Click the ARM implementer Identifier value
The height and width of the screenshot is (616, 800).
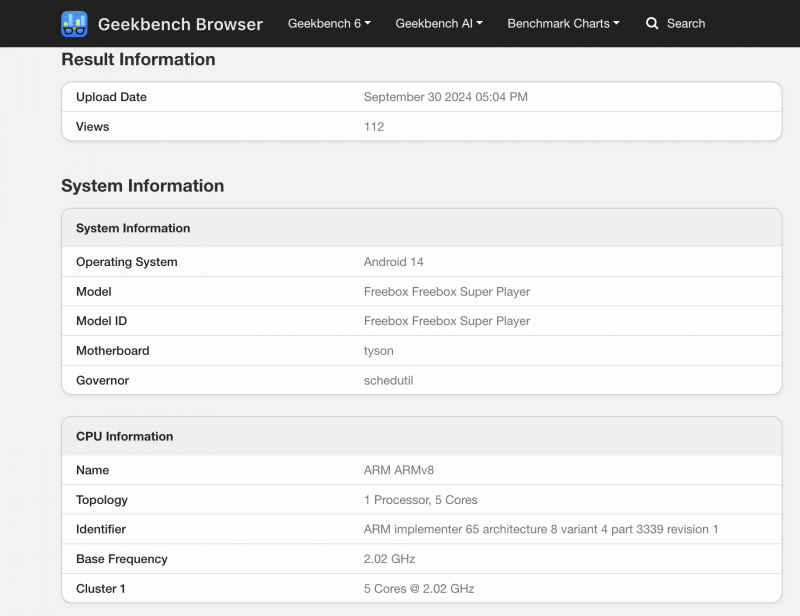pyautogui.click(x=540, y=529)
